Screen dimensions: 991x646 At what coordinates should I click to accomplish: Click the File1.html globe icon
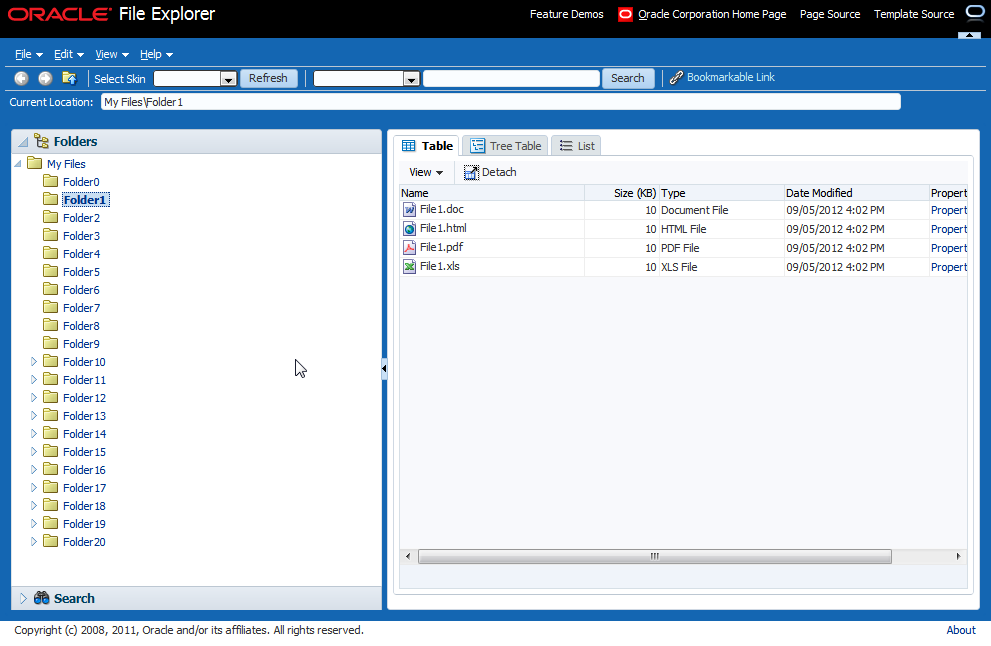pyautogui.click(x=410, y=229)
